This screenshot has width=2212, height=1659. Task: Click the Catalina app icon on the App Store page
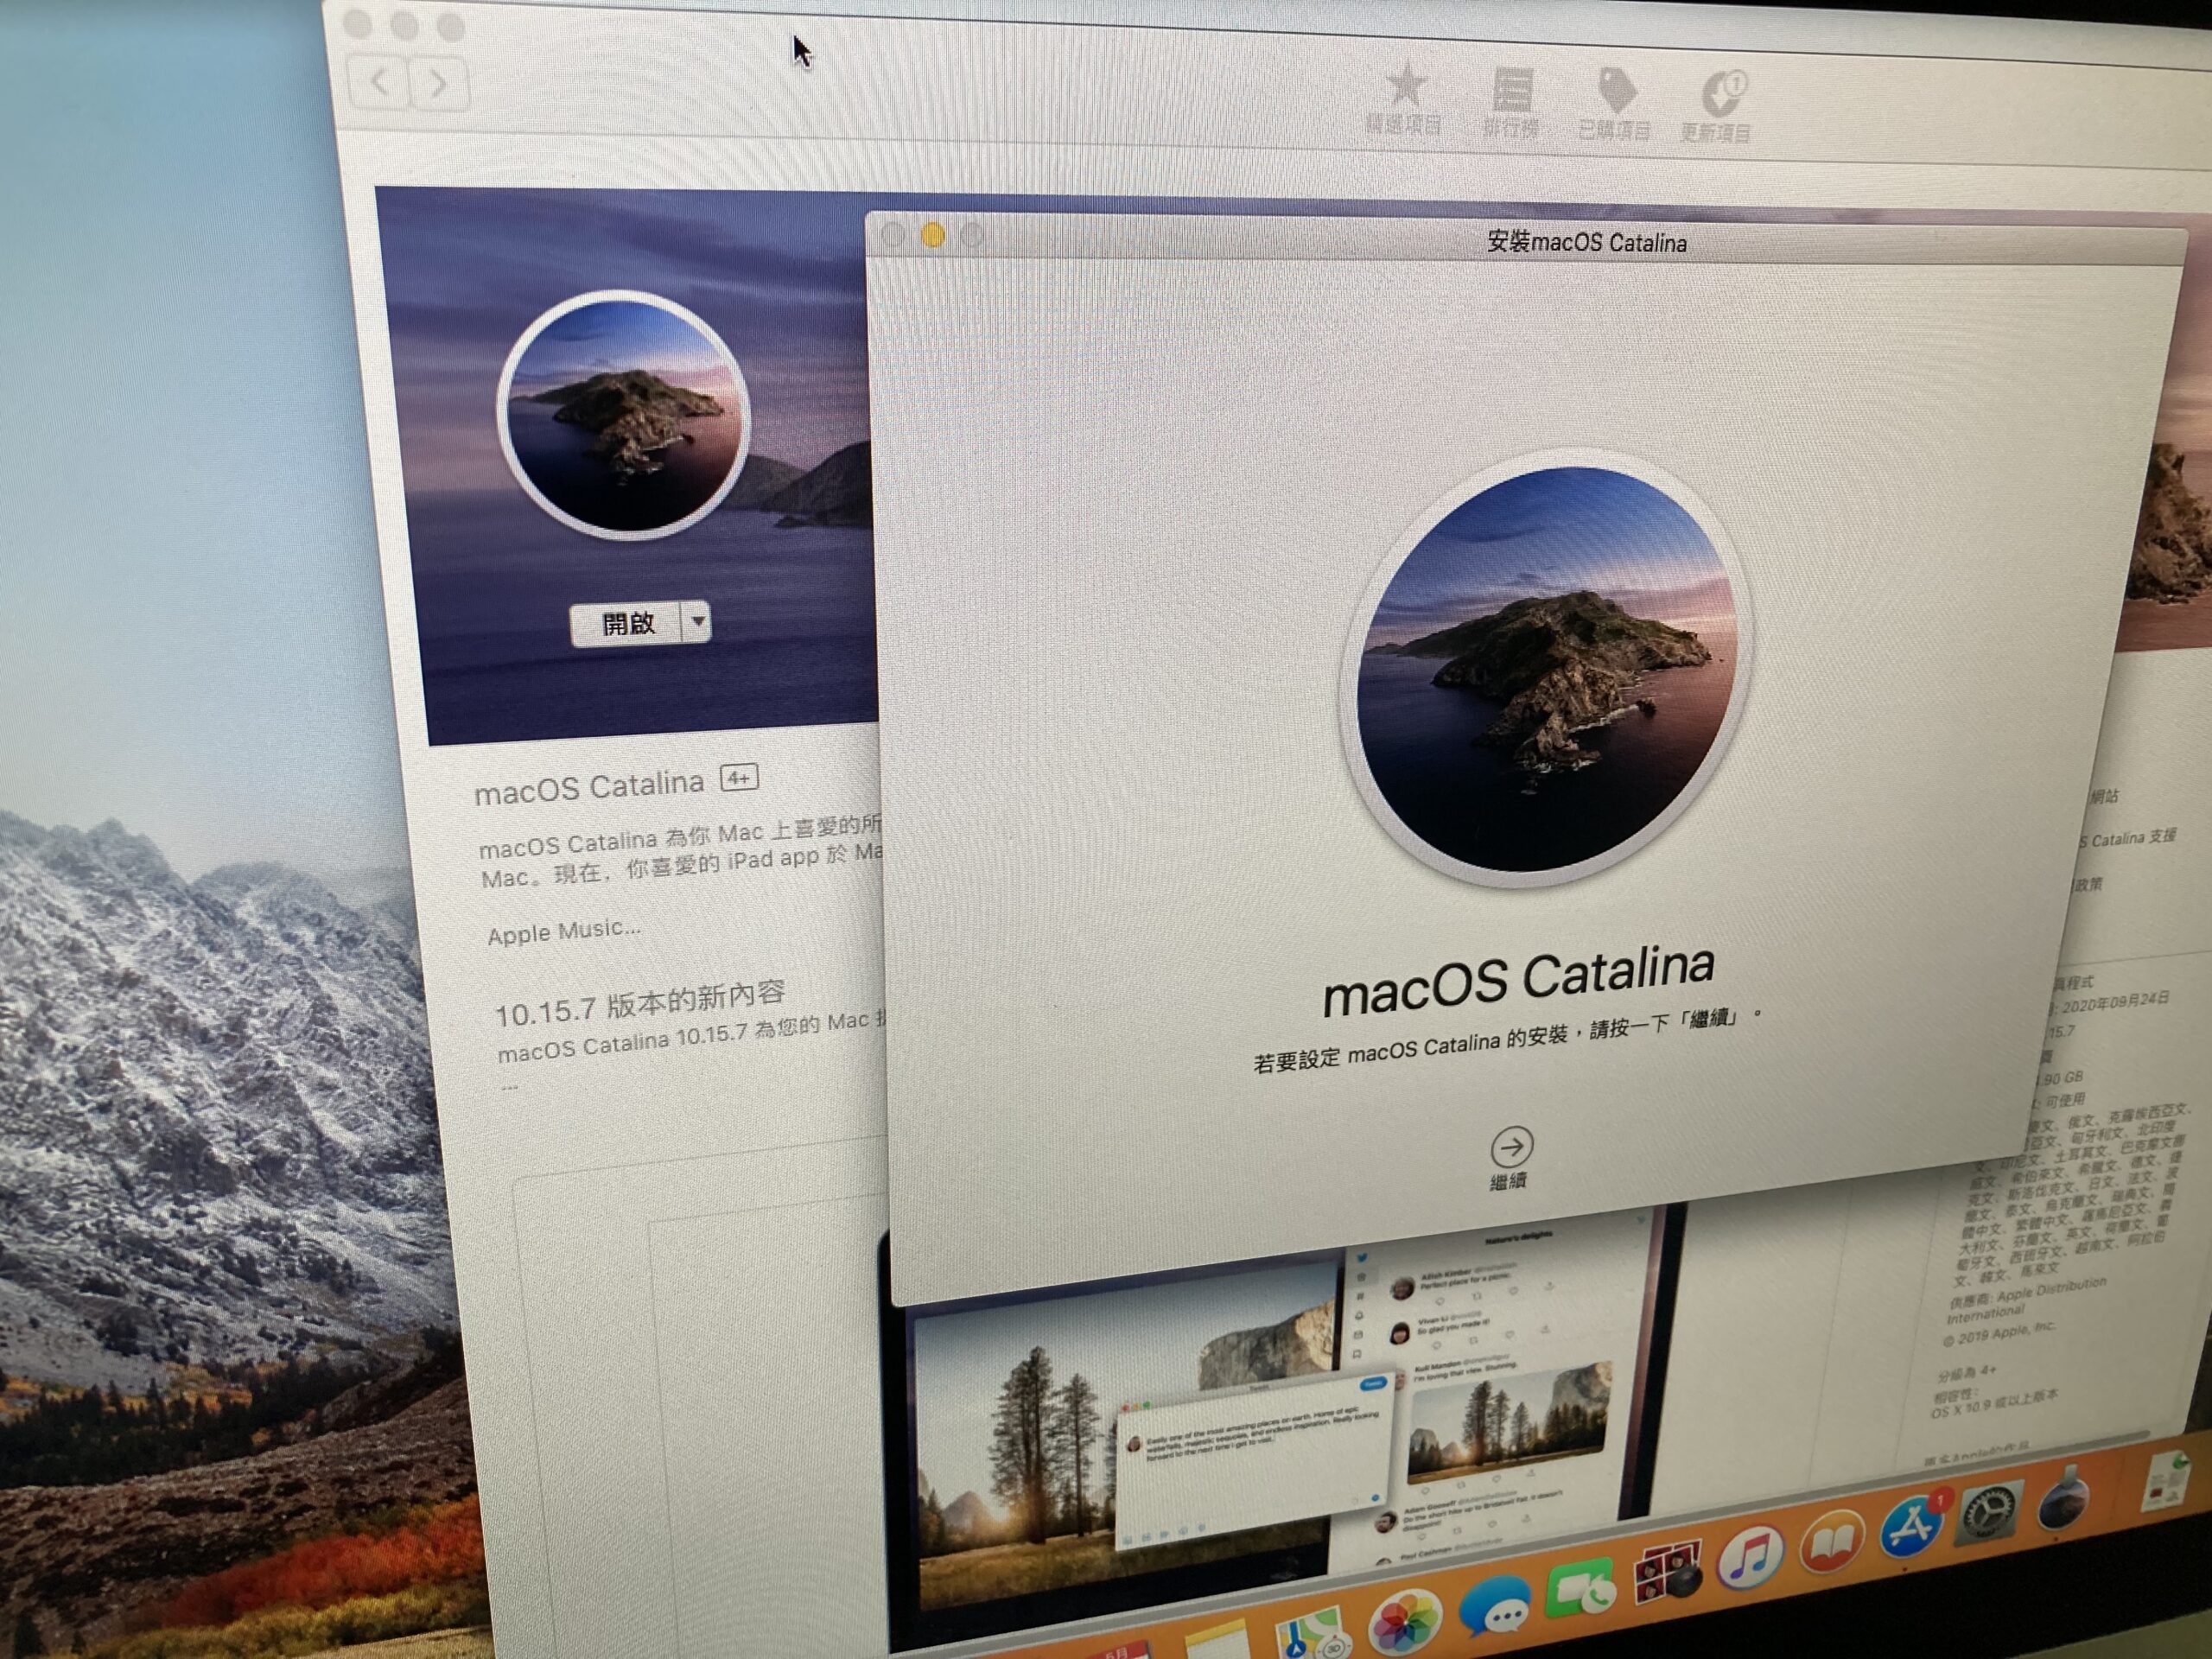click(x=623, y=415)
